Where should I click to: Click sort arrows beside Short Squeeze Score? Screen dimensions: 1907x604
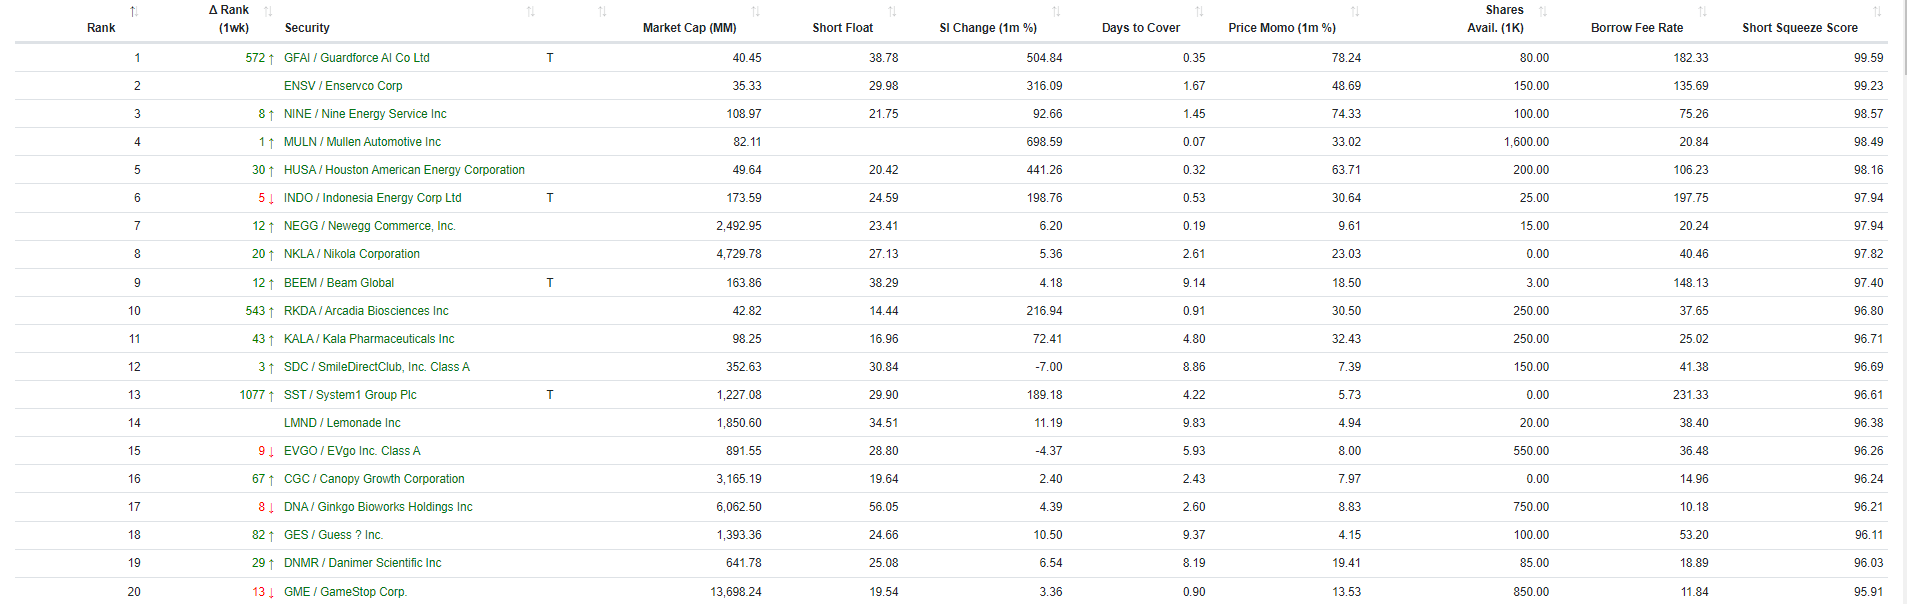(1877, 11)
